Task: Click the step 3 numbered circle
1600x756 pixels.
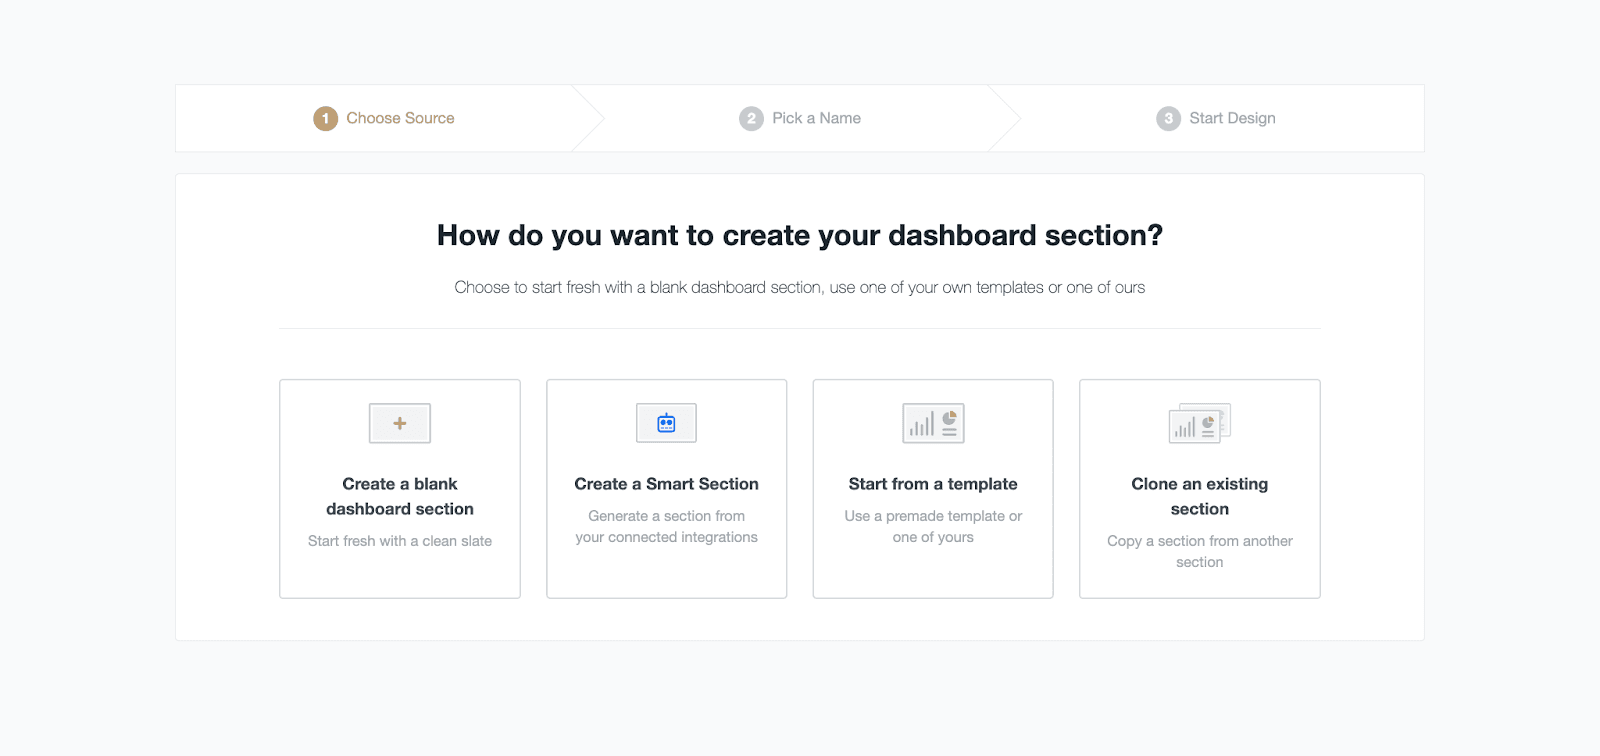Action: click(x=1166, y=117)
